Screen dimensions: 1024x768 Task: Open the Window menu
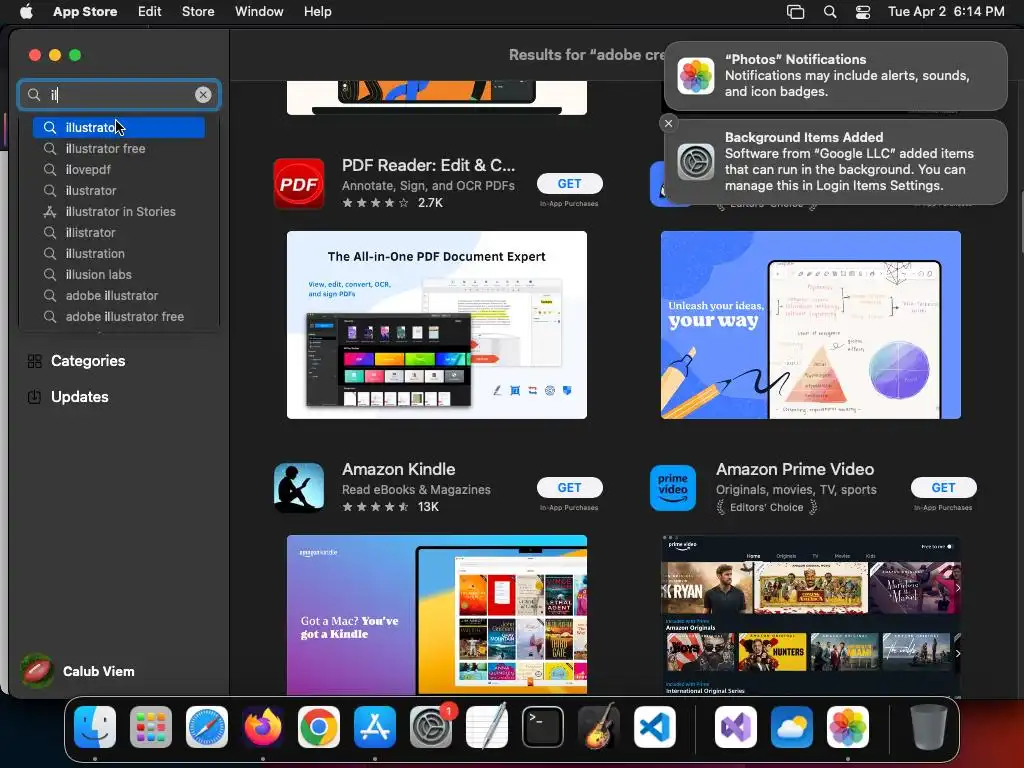coord(259,12)
